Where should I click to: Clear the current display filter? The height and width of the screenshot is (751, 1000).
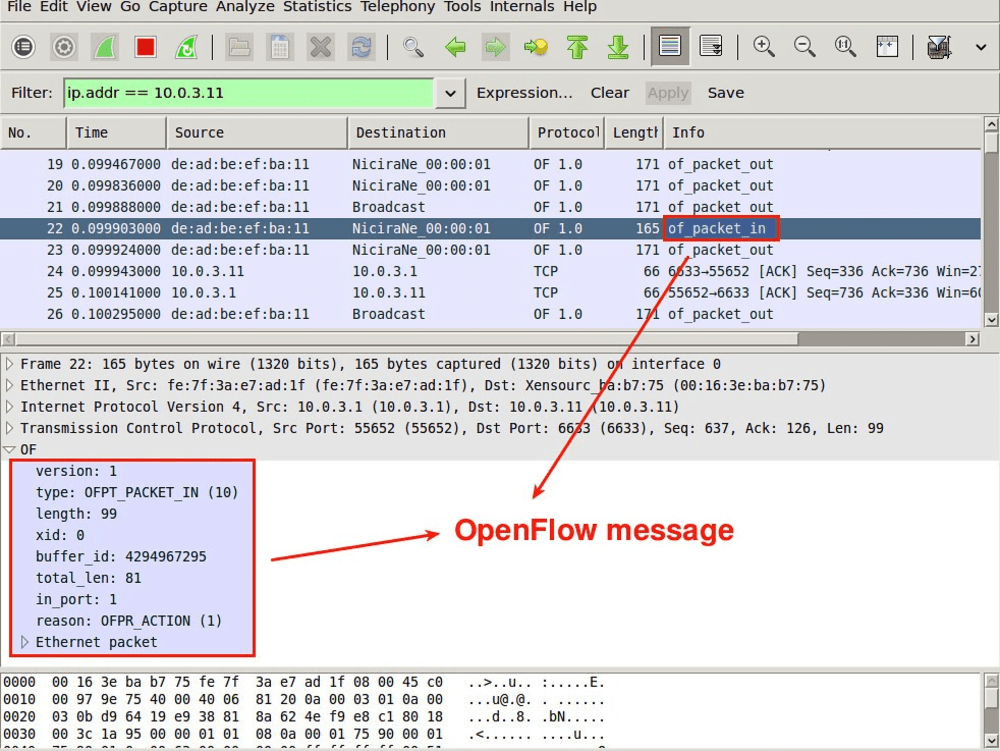[610, 93]
